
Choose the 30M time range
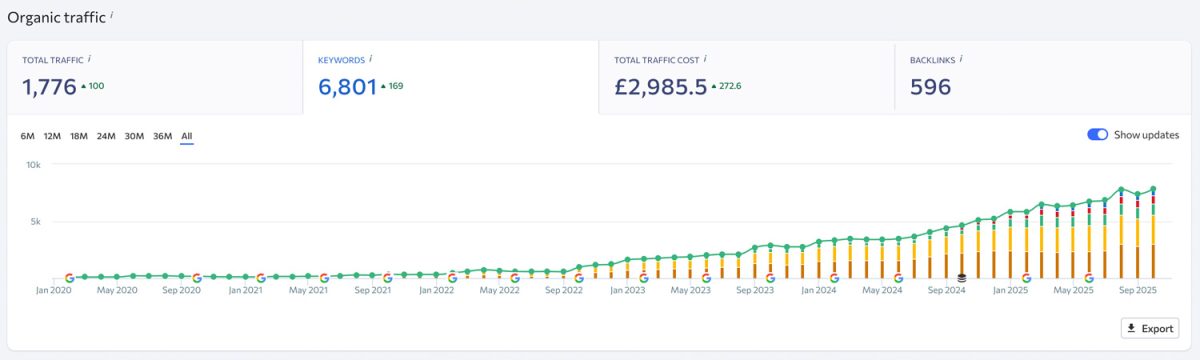point(134,136)
